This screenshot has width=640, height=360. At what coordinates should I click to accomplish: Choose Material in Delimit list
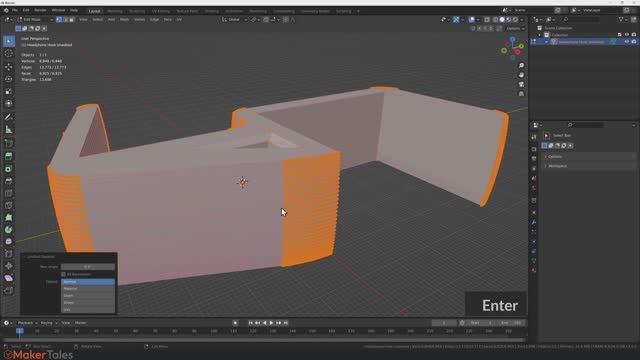(88, 289)
